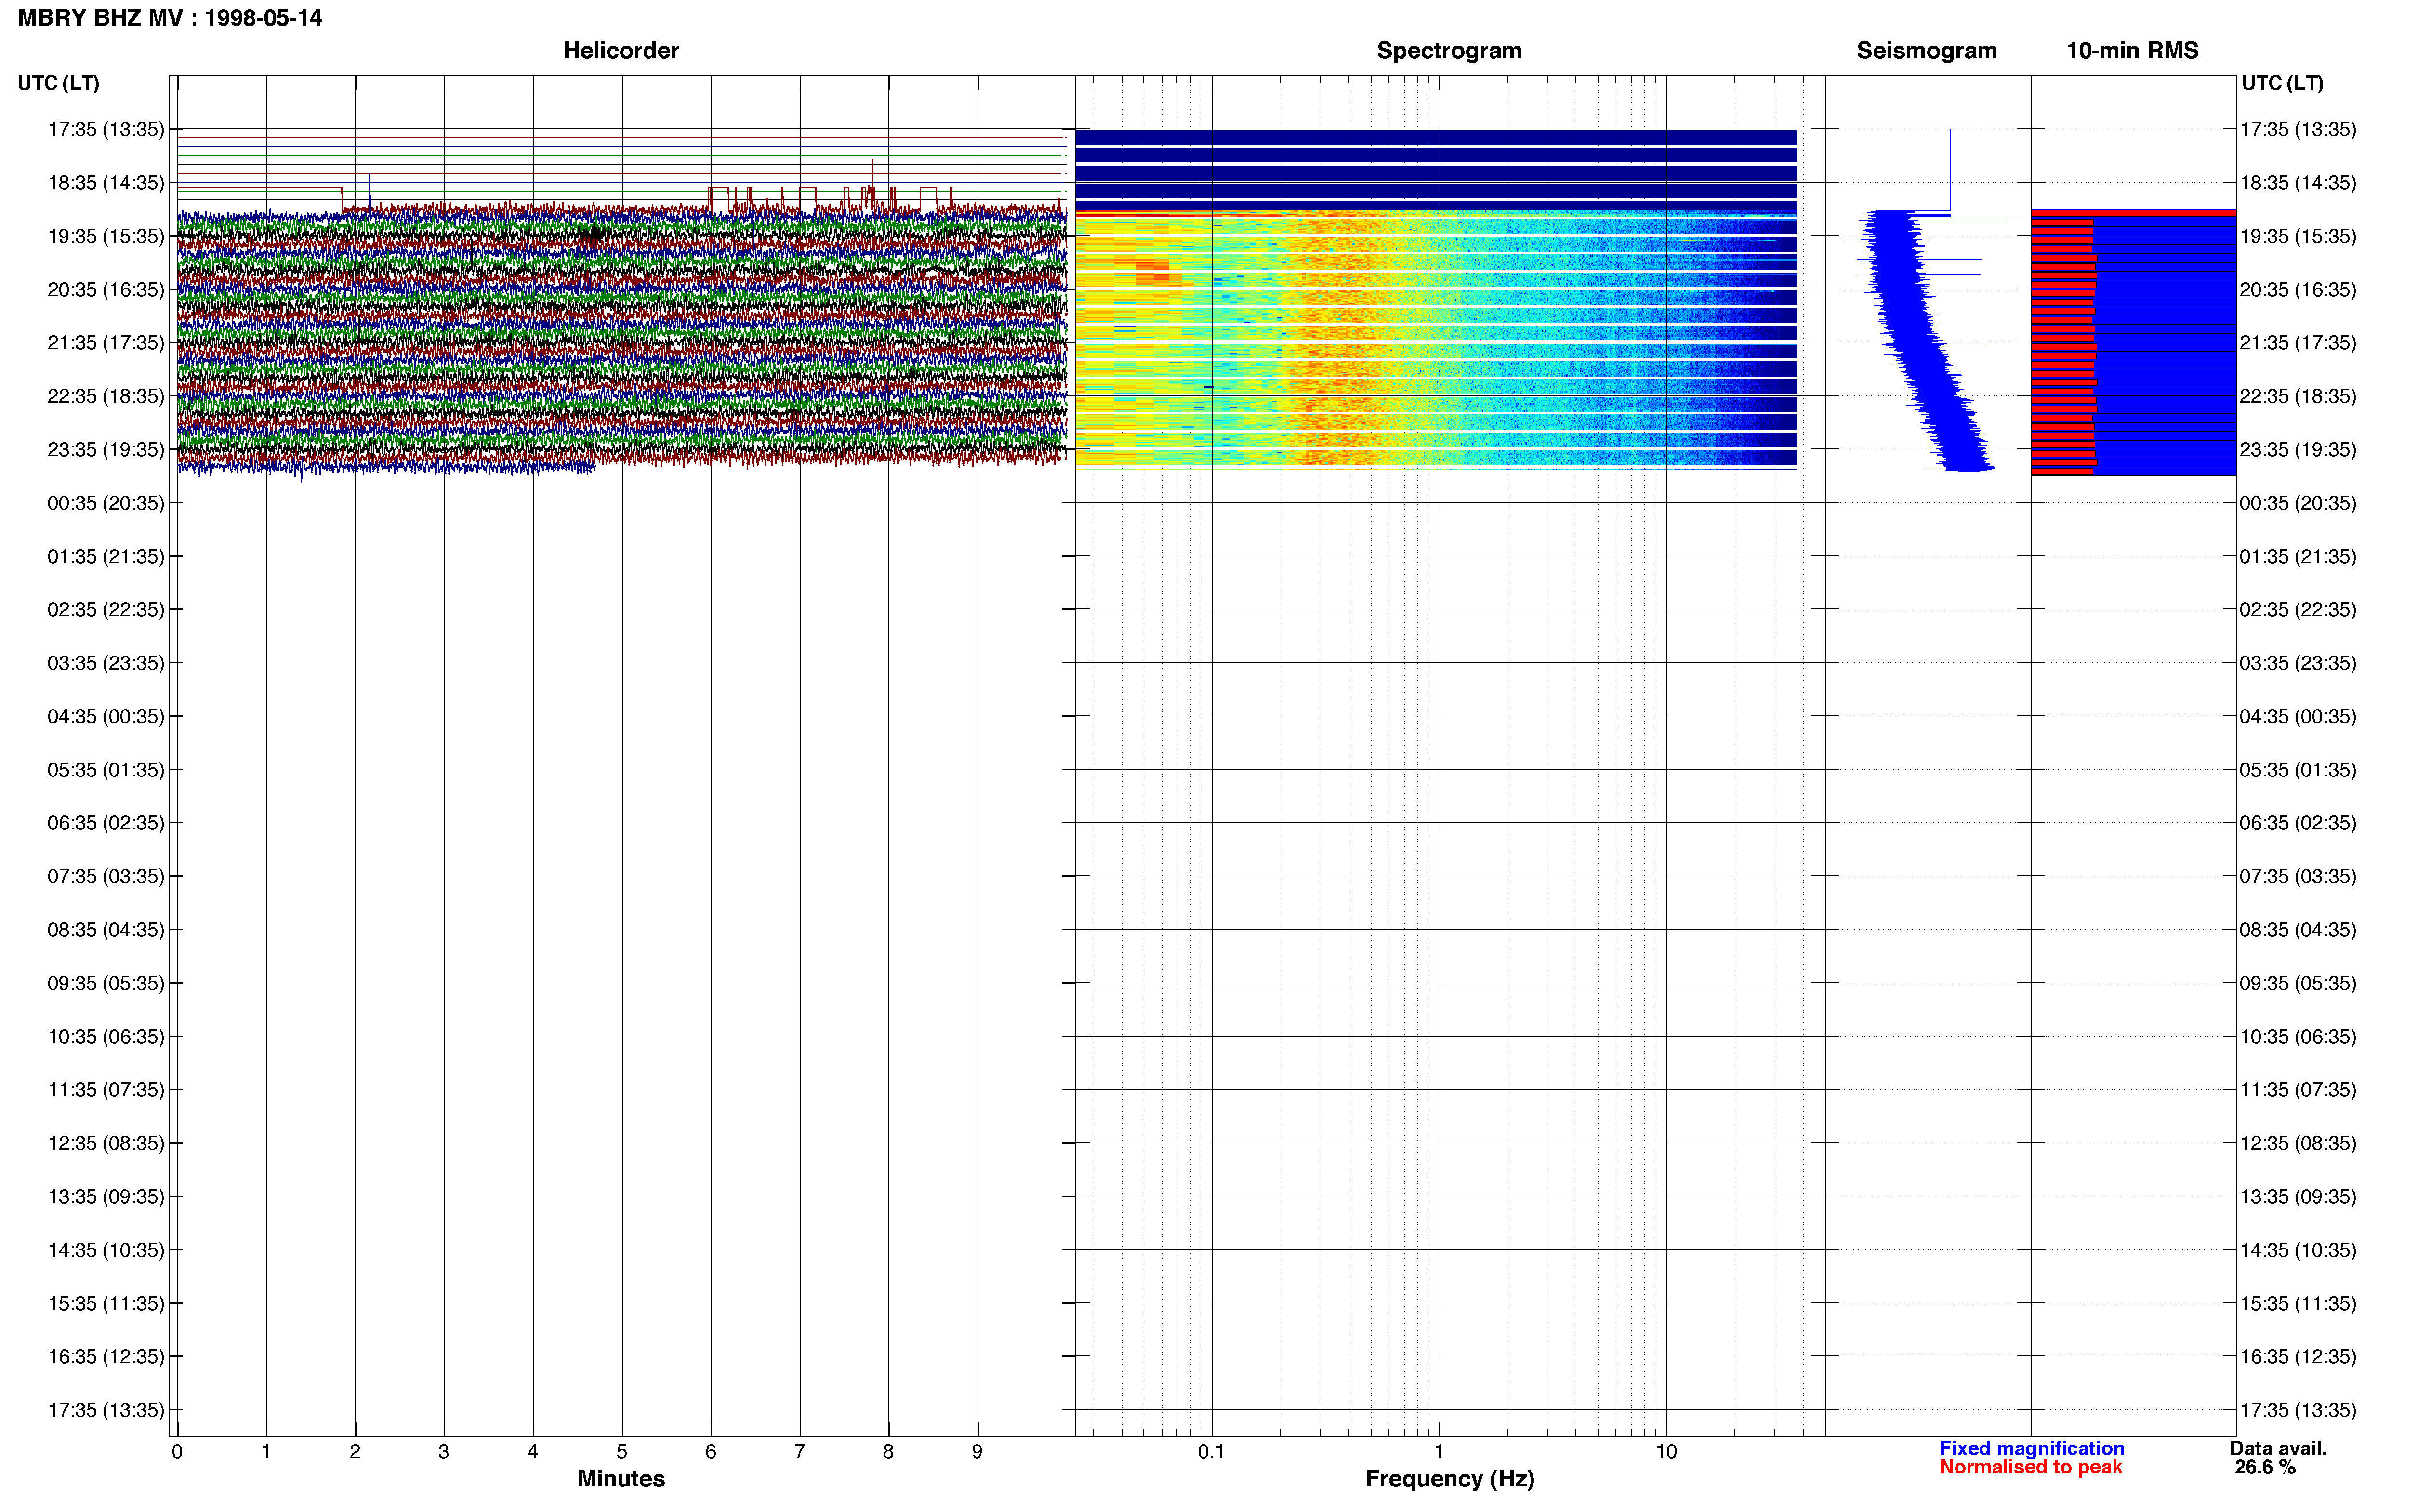This screenshot has height=1512, width=2418.
Task: Click the left 'UTC (LT)' axis label
Action: click(59, 83)
